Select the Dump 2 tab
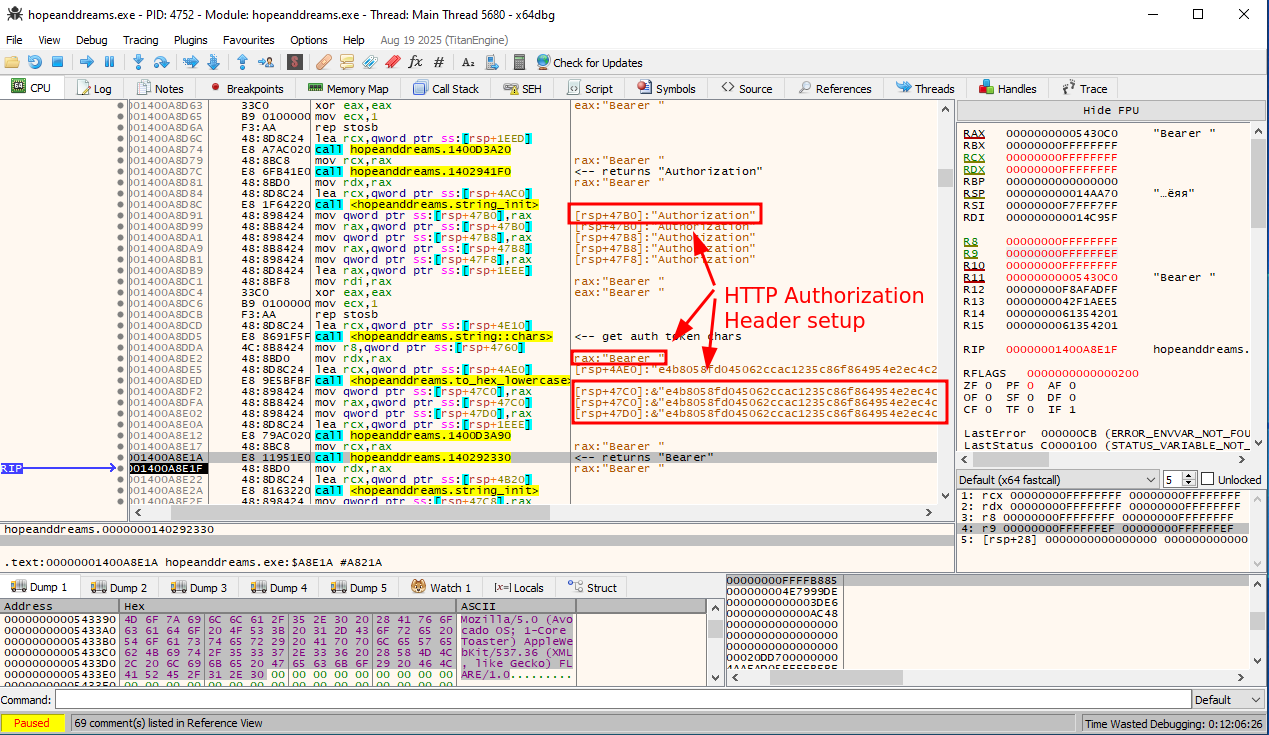Viewport: 1269px width, 735px height. (x=119, y=587)
